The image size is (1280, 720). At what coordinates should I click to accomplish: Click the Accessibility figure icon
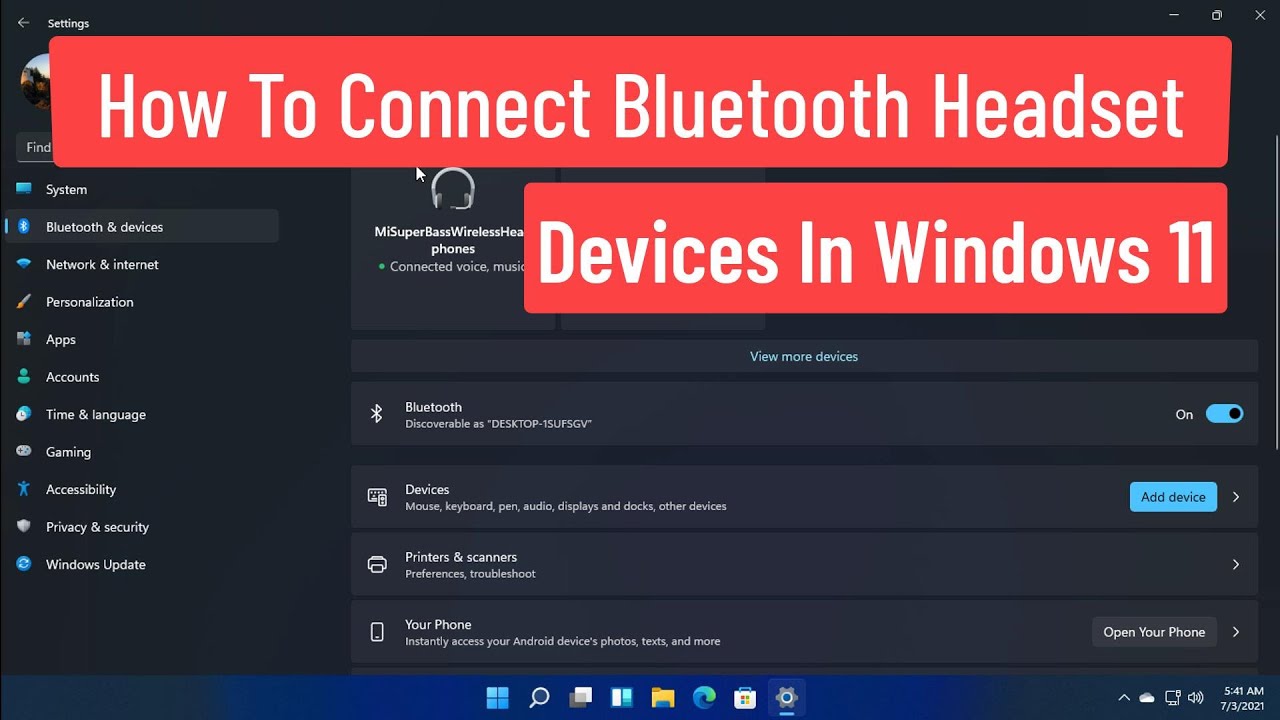tap(24, 489)
